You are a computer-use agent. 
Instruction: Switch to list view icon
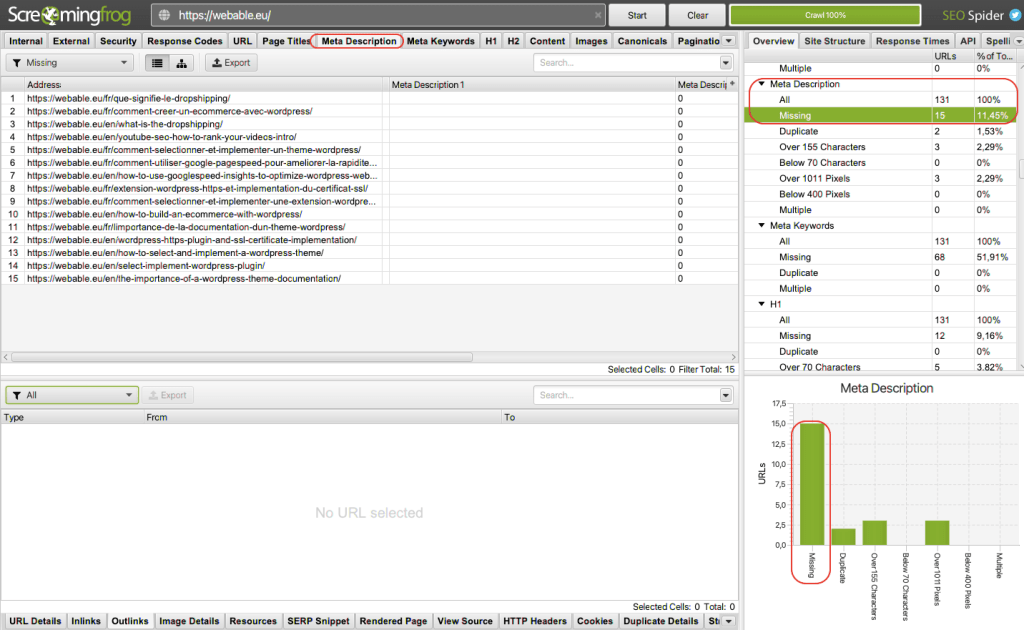coord(157,63)
